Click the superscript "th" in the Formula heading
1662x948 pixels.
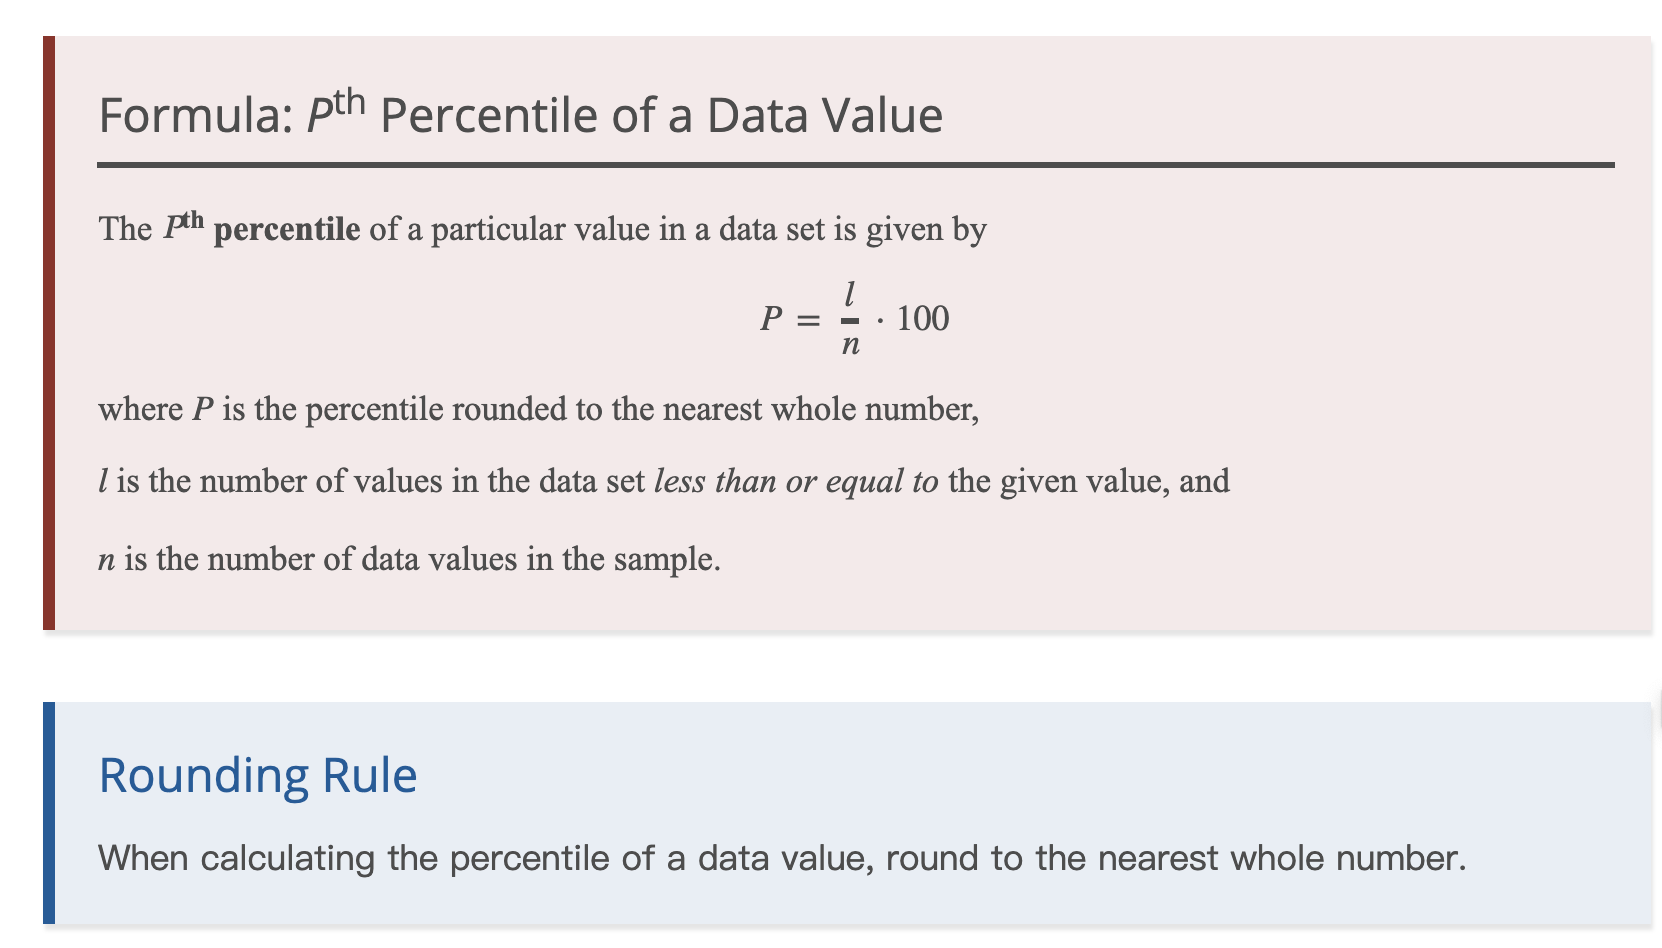[x=349, y=102]
